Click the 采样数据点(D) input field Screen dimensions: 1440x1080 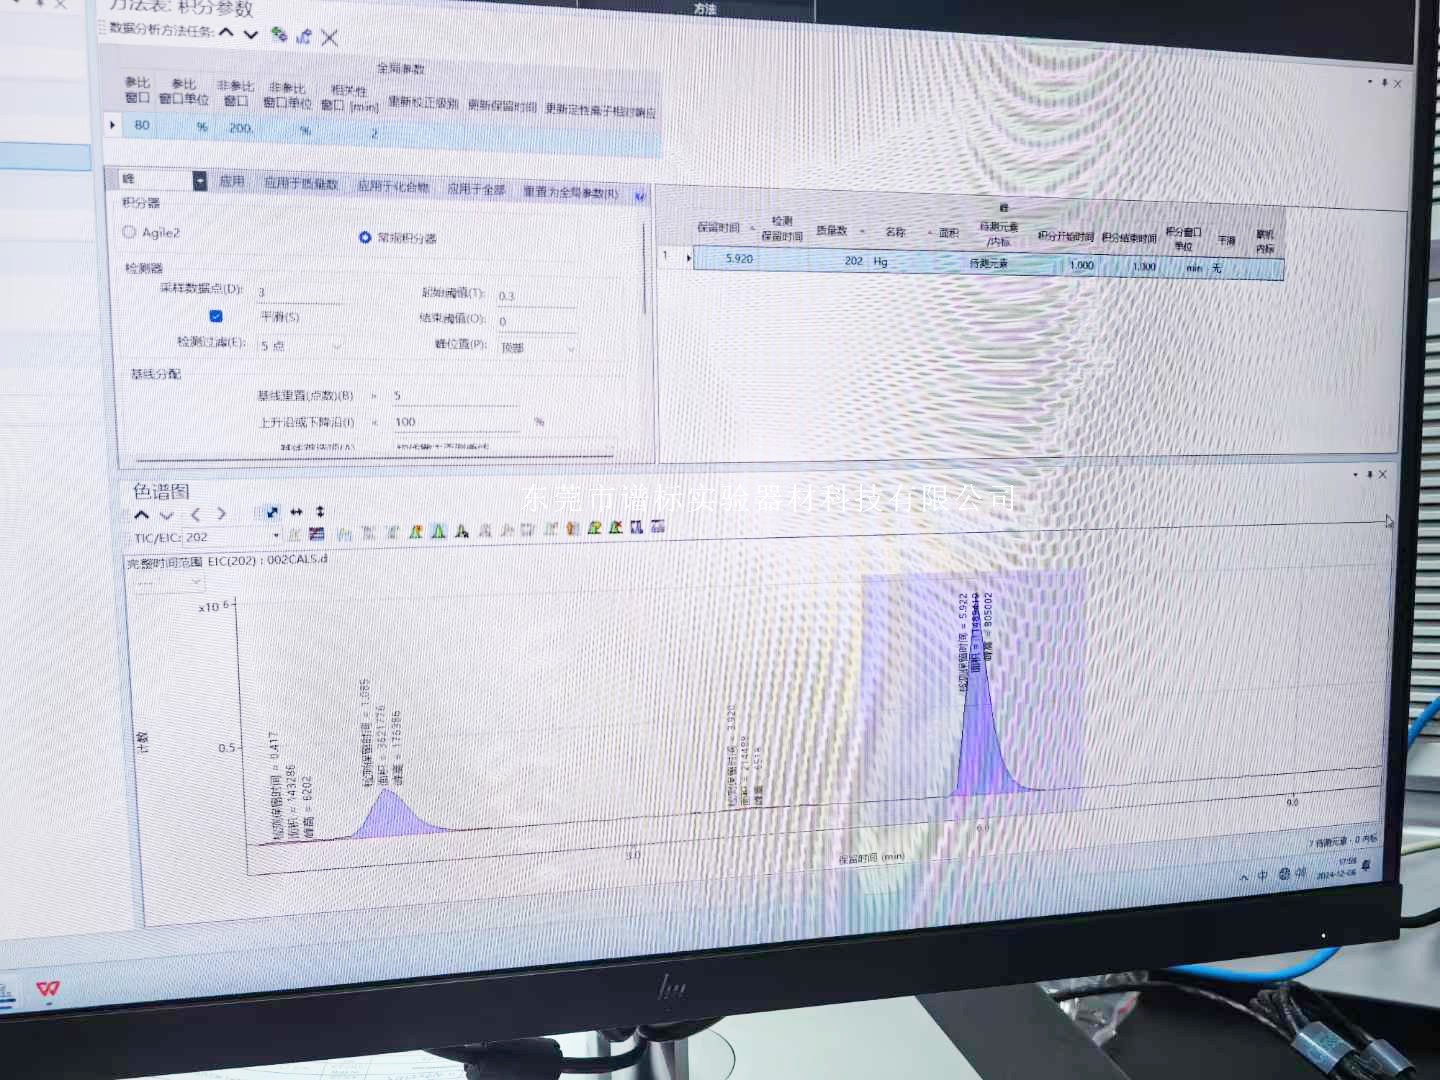(x=298, y=293)
